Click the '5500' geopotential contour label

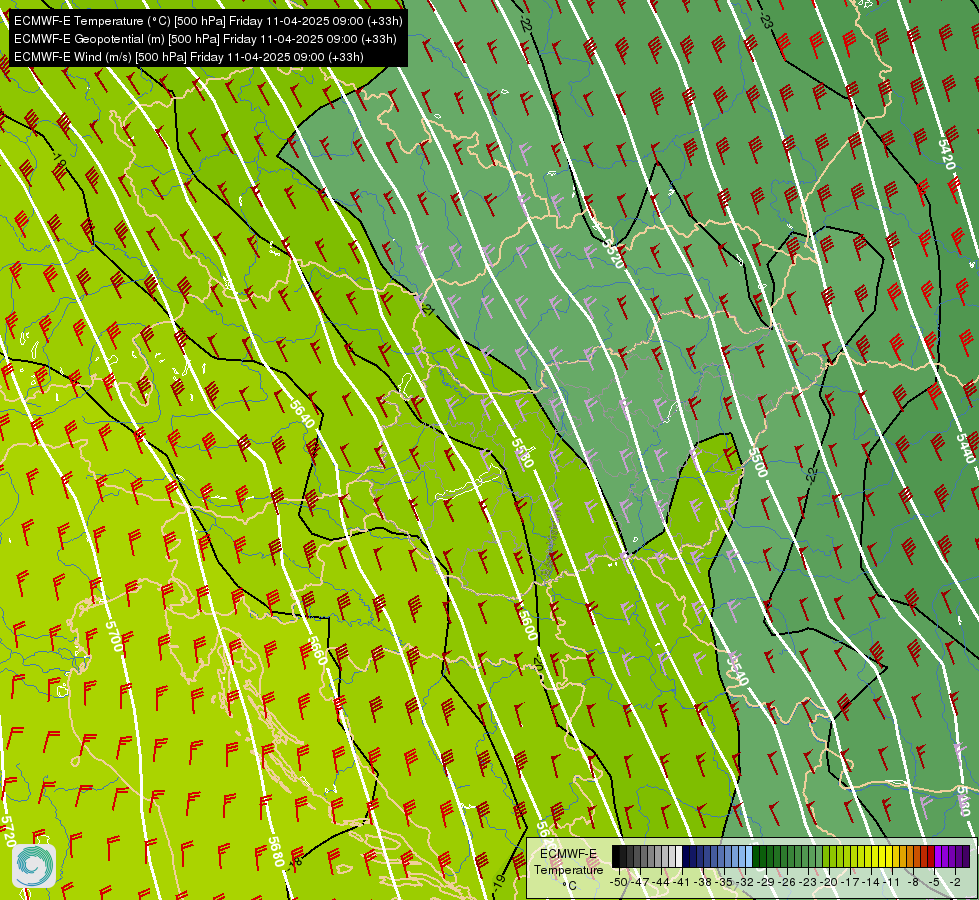[757, 462]
